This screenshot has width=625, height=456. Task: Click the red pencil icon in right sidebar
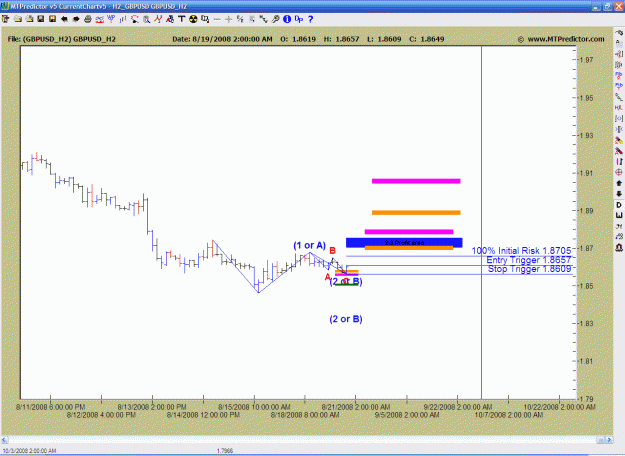(x=619, y=151)
